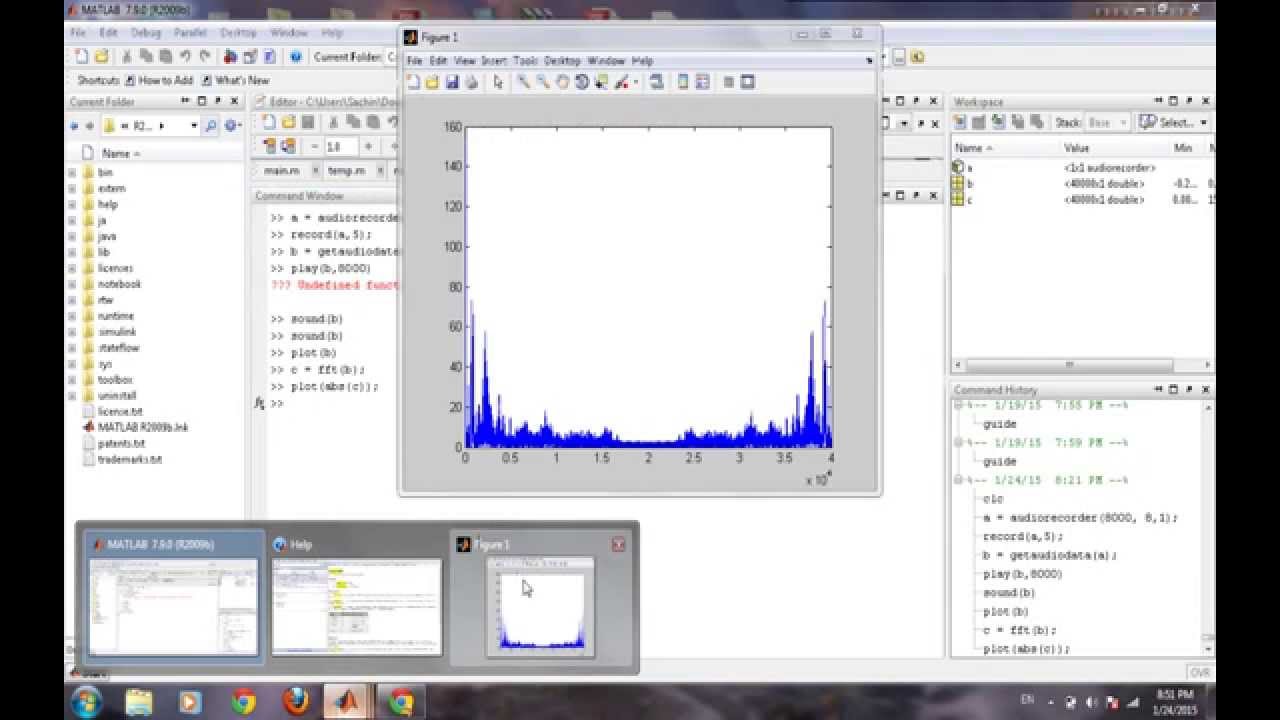Image resolution: width=1280 pixels, height=720 pixels.
Task: Open GUIDE from MATLAB toolbar
Action: 251,57
